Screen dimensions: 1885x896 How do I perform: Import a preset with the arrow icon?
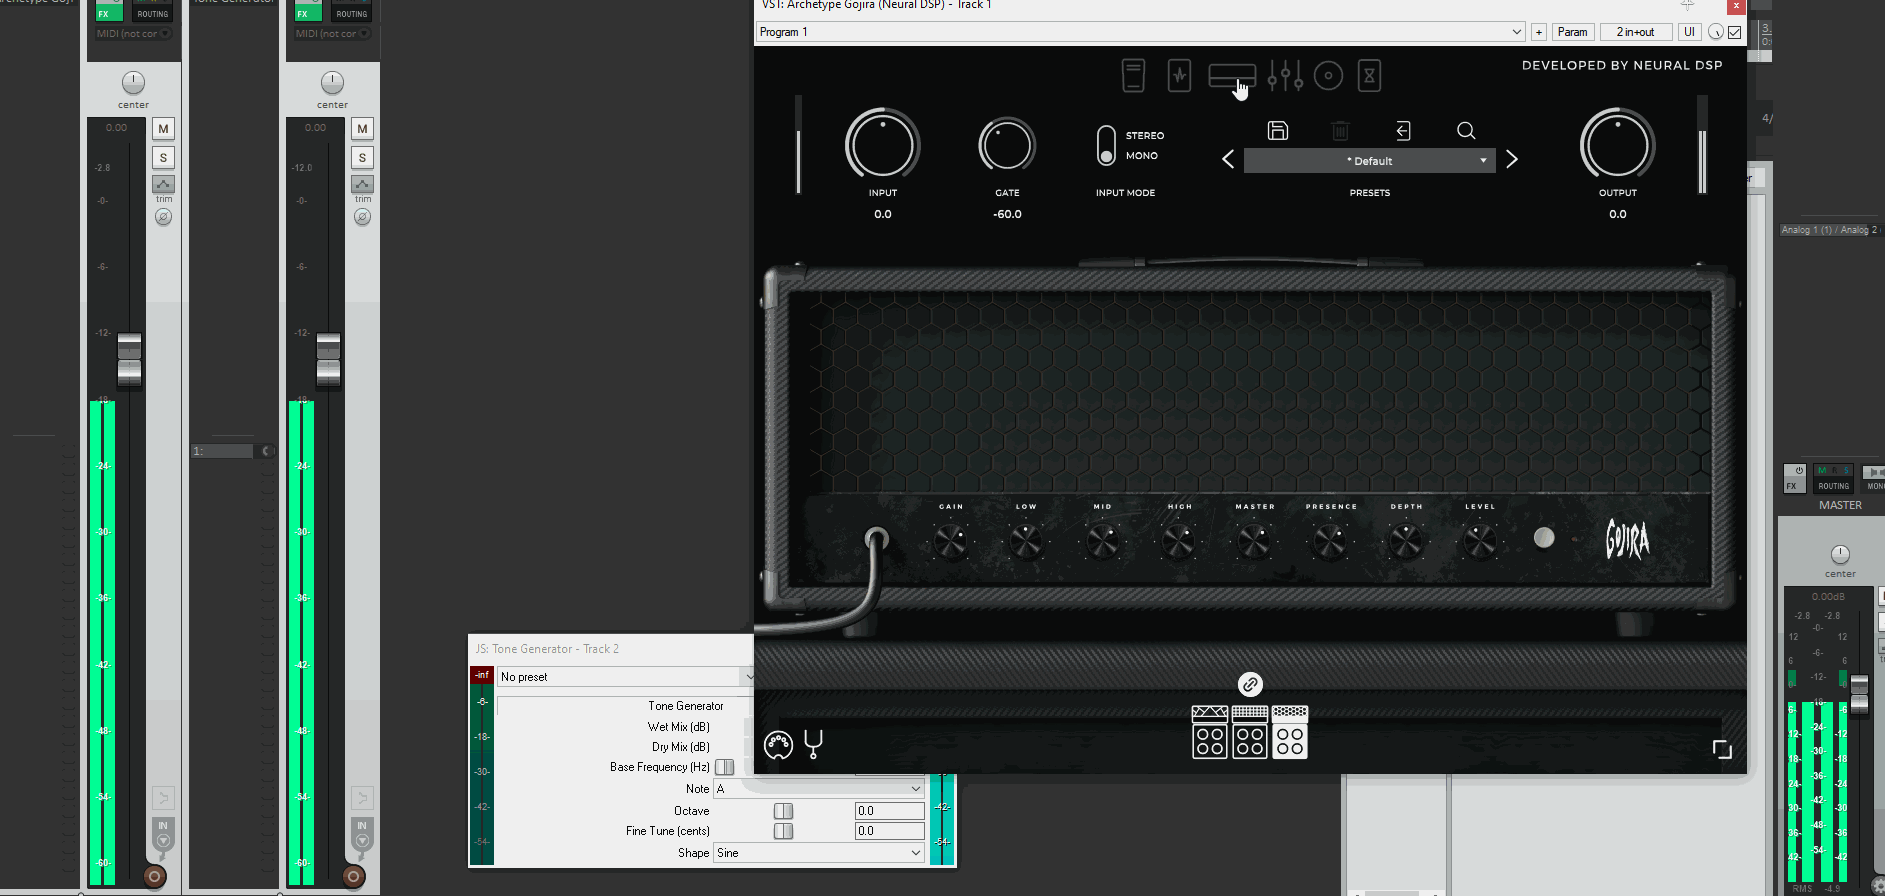(x=1403, y=131)
